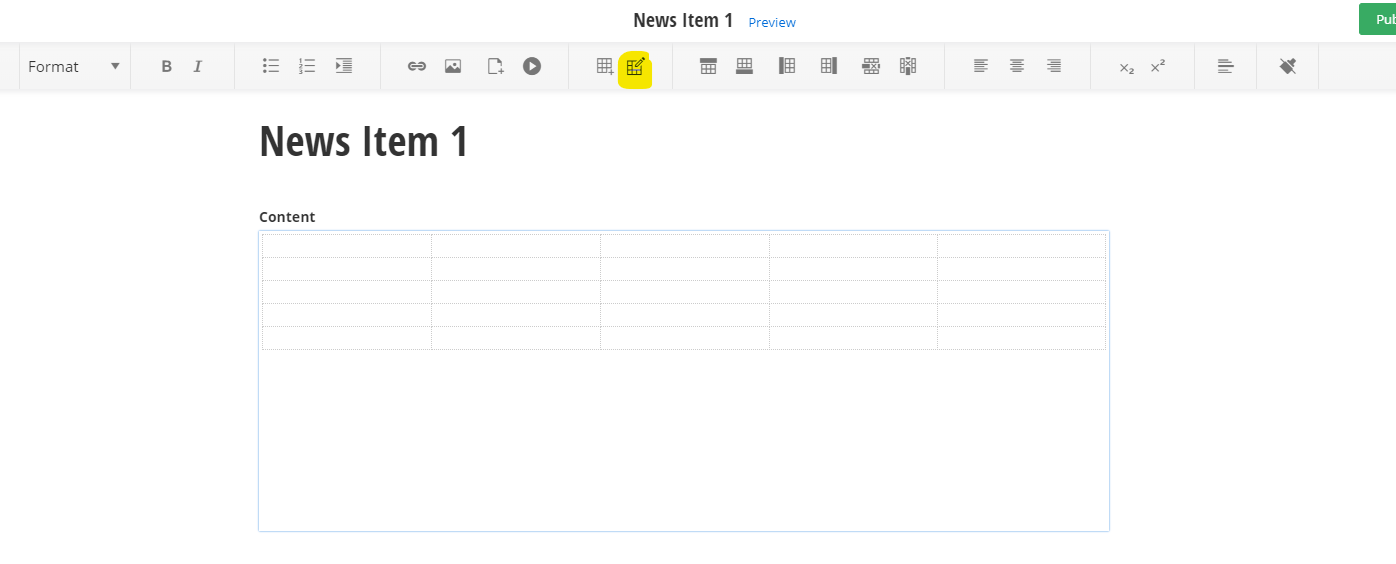Toggle italic formatting
1396x564 pixels.
197,67
